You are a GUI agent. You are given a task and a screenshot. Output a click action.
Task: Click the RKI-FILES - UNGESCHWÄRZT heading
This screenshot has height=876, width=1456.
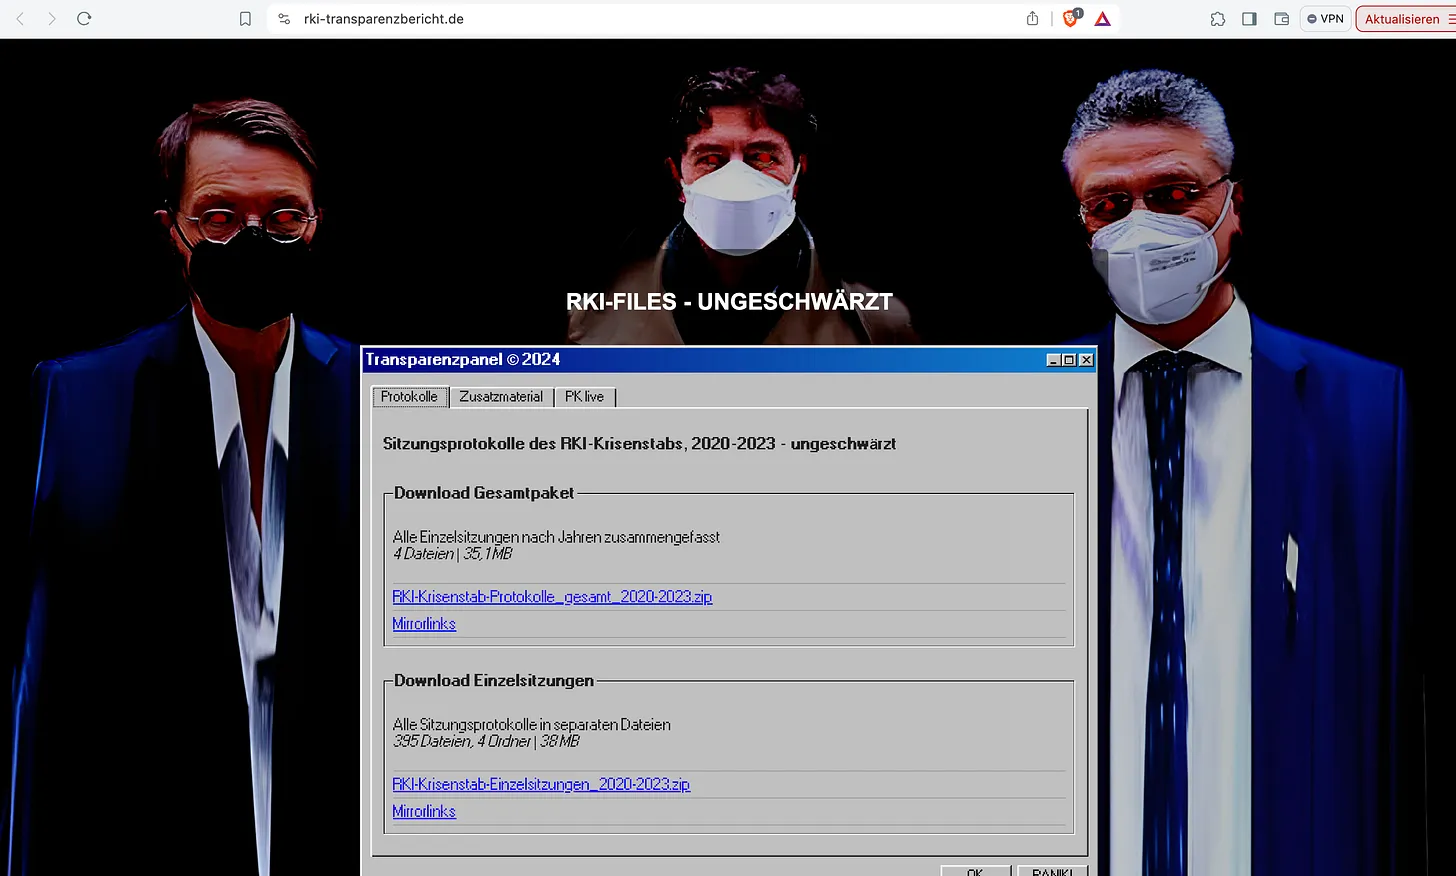click(x=729, y=302)
